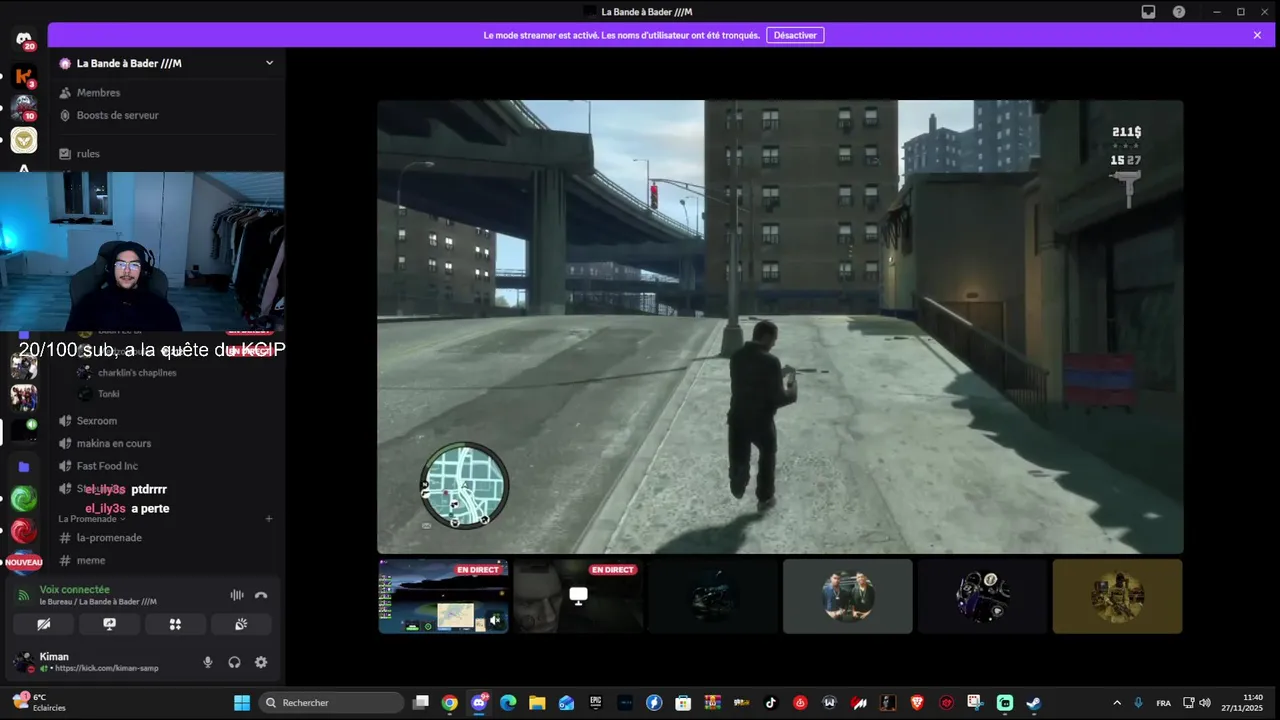This screenshot has height=720, width=1280.
Task: Deafen with the headphones icon
Action: [x=234, y=662]
